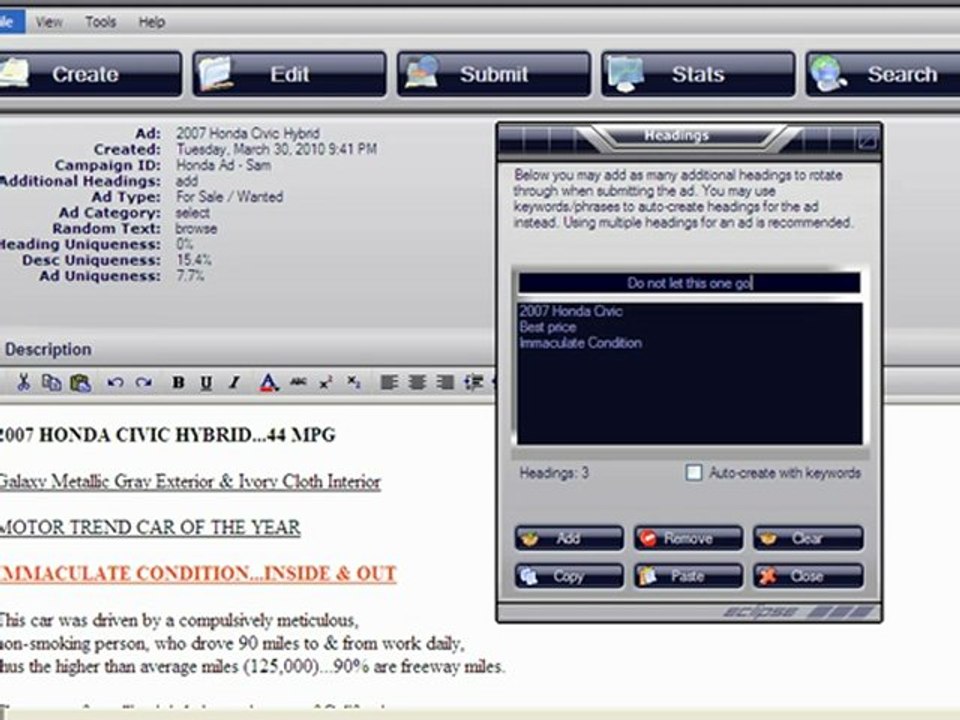Click the Cut scissors icon
The width and height of the screenshot is (960, 720).
(x=23, y=383)
